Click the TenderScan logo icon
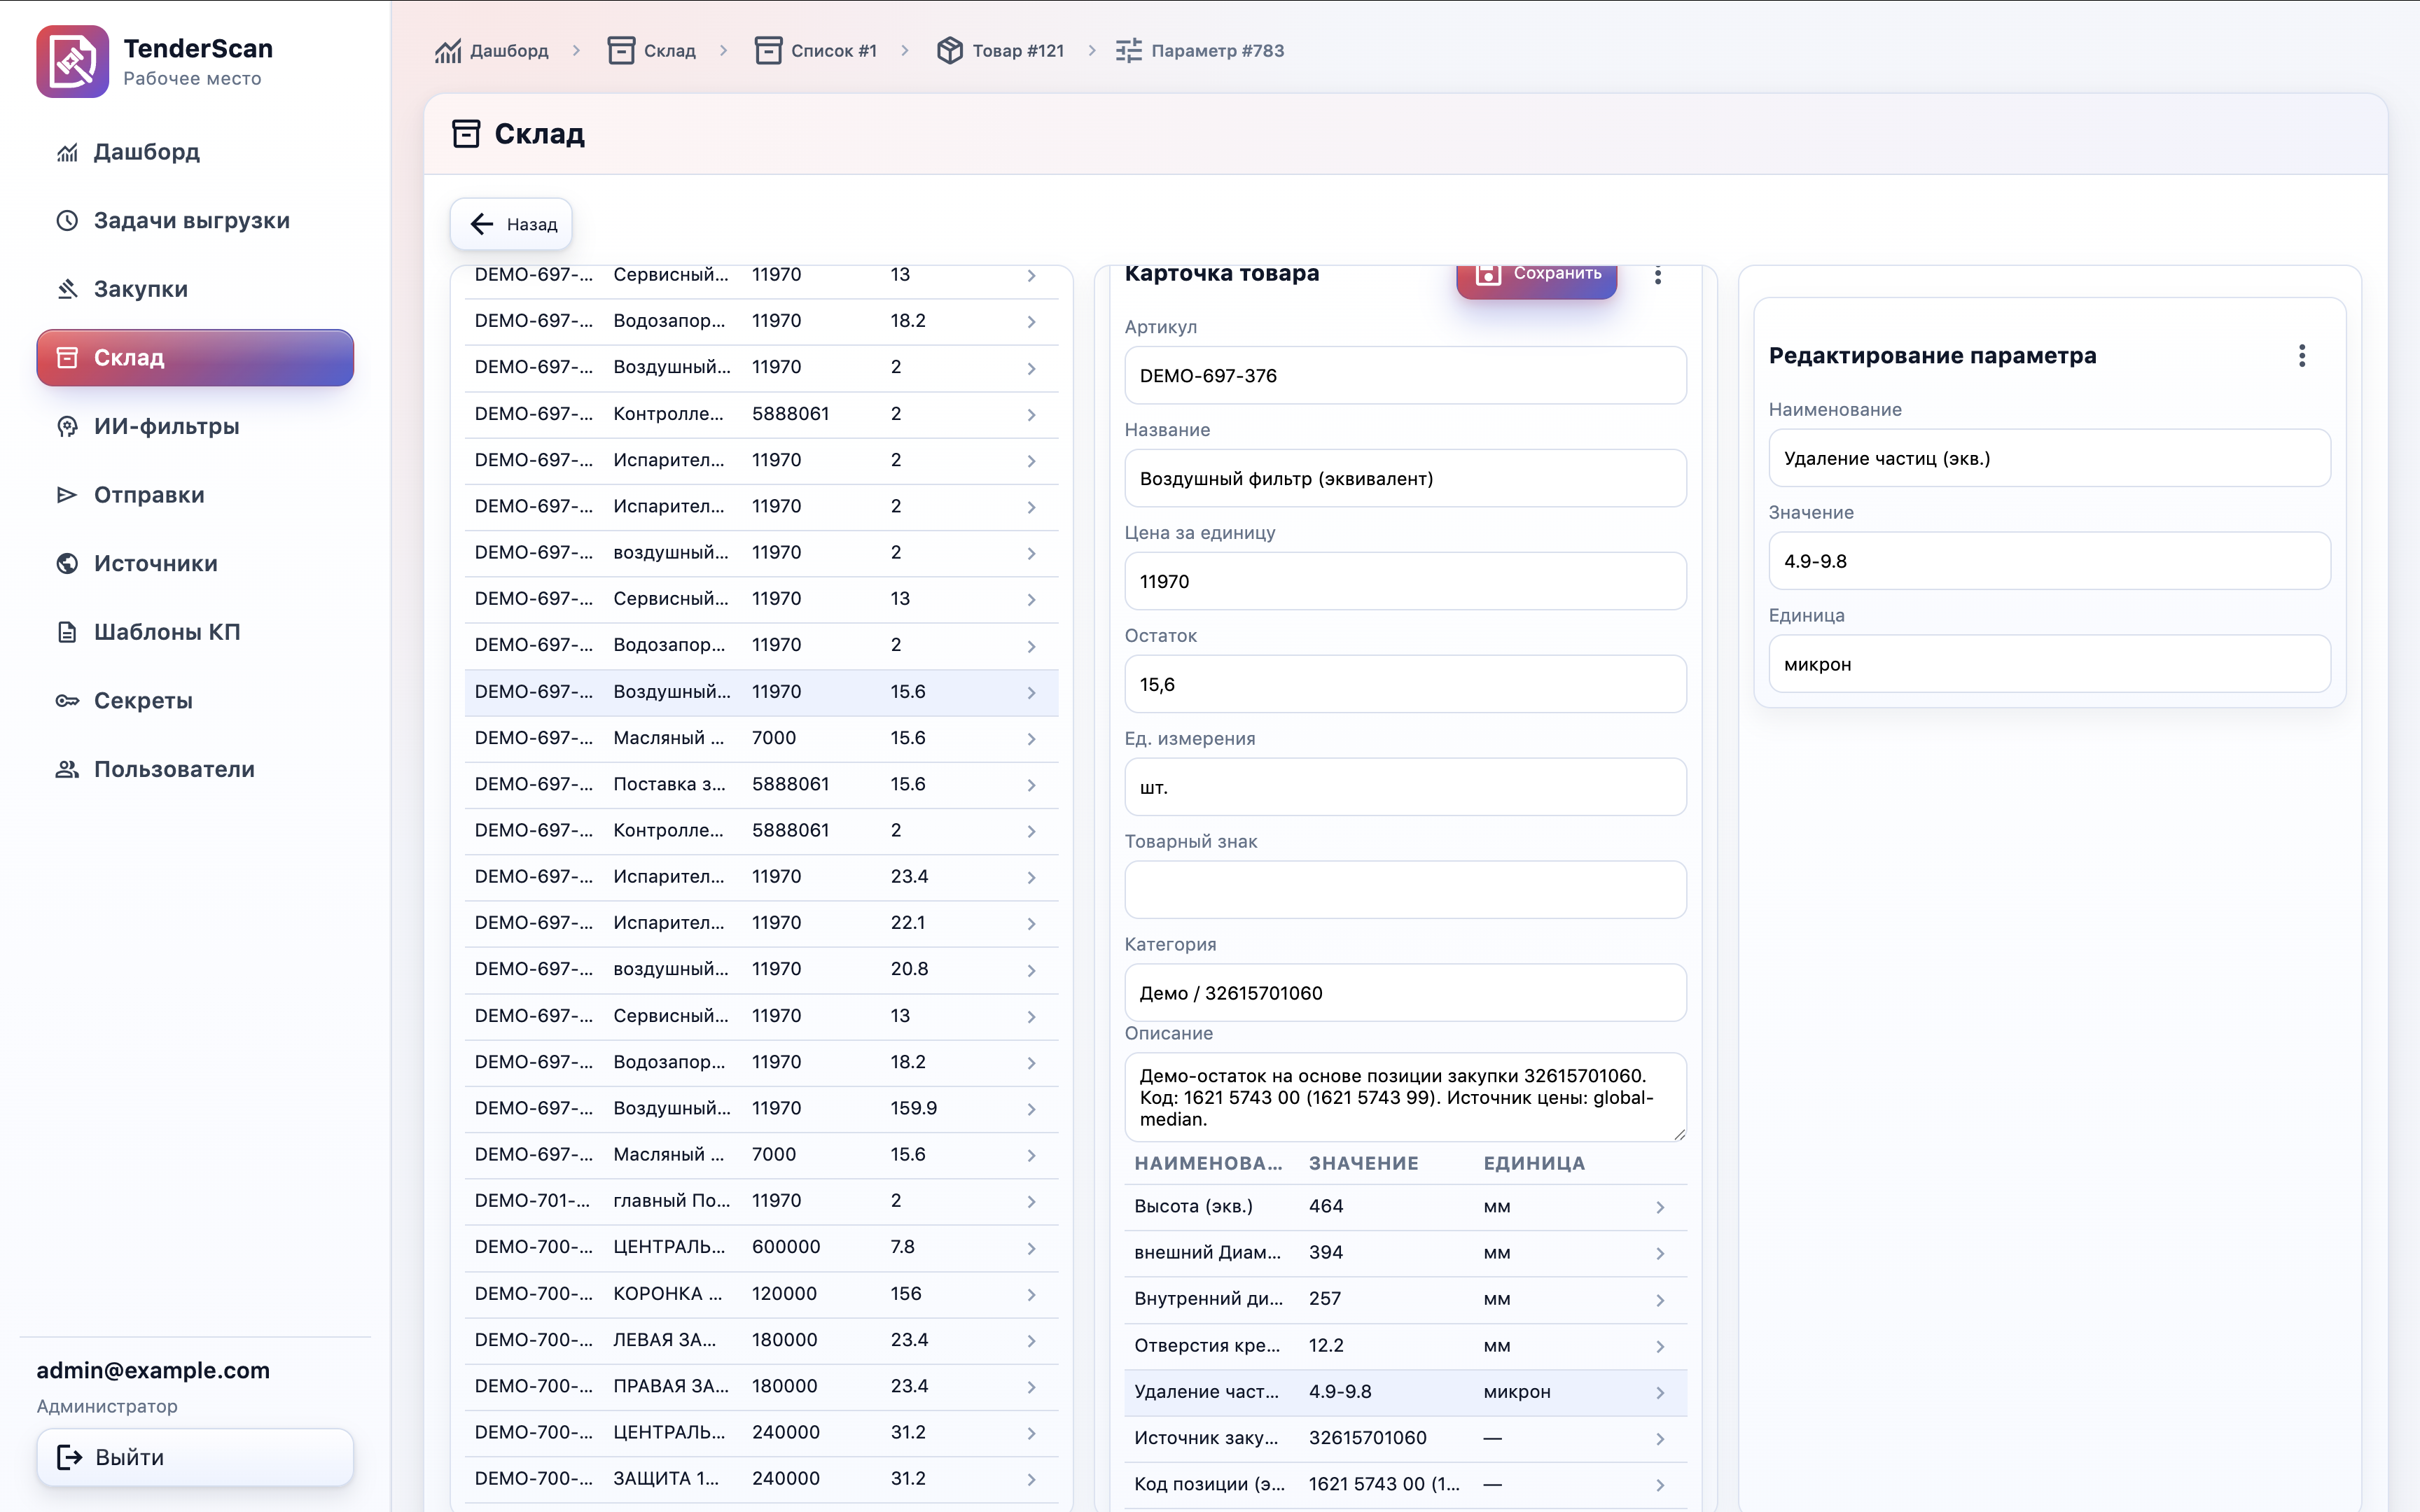 72,61
